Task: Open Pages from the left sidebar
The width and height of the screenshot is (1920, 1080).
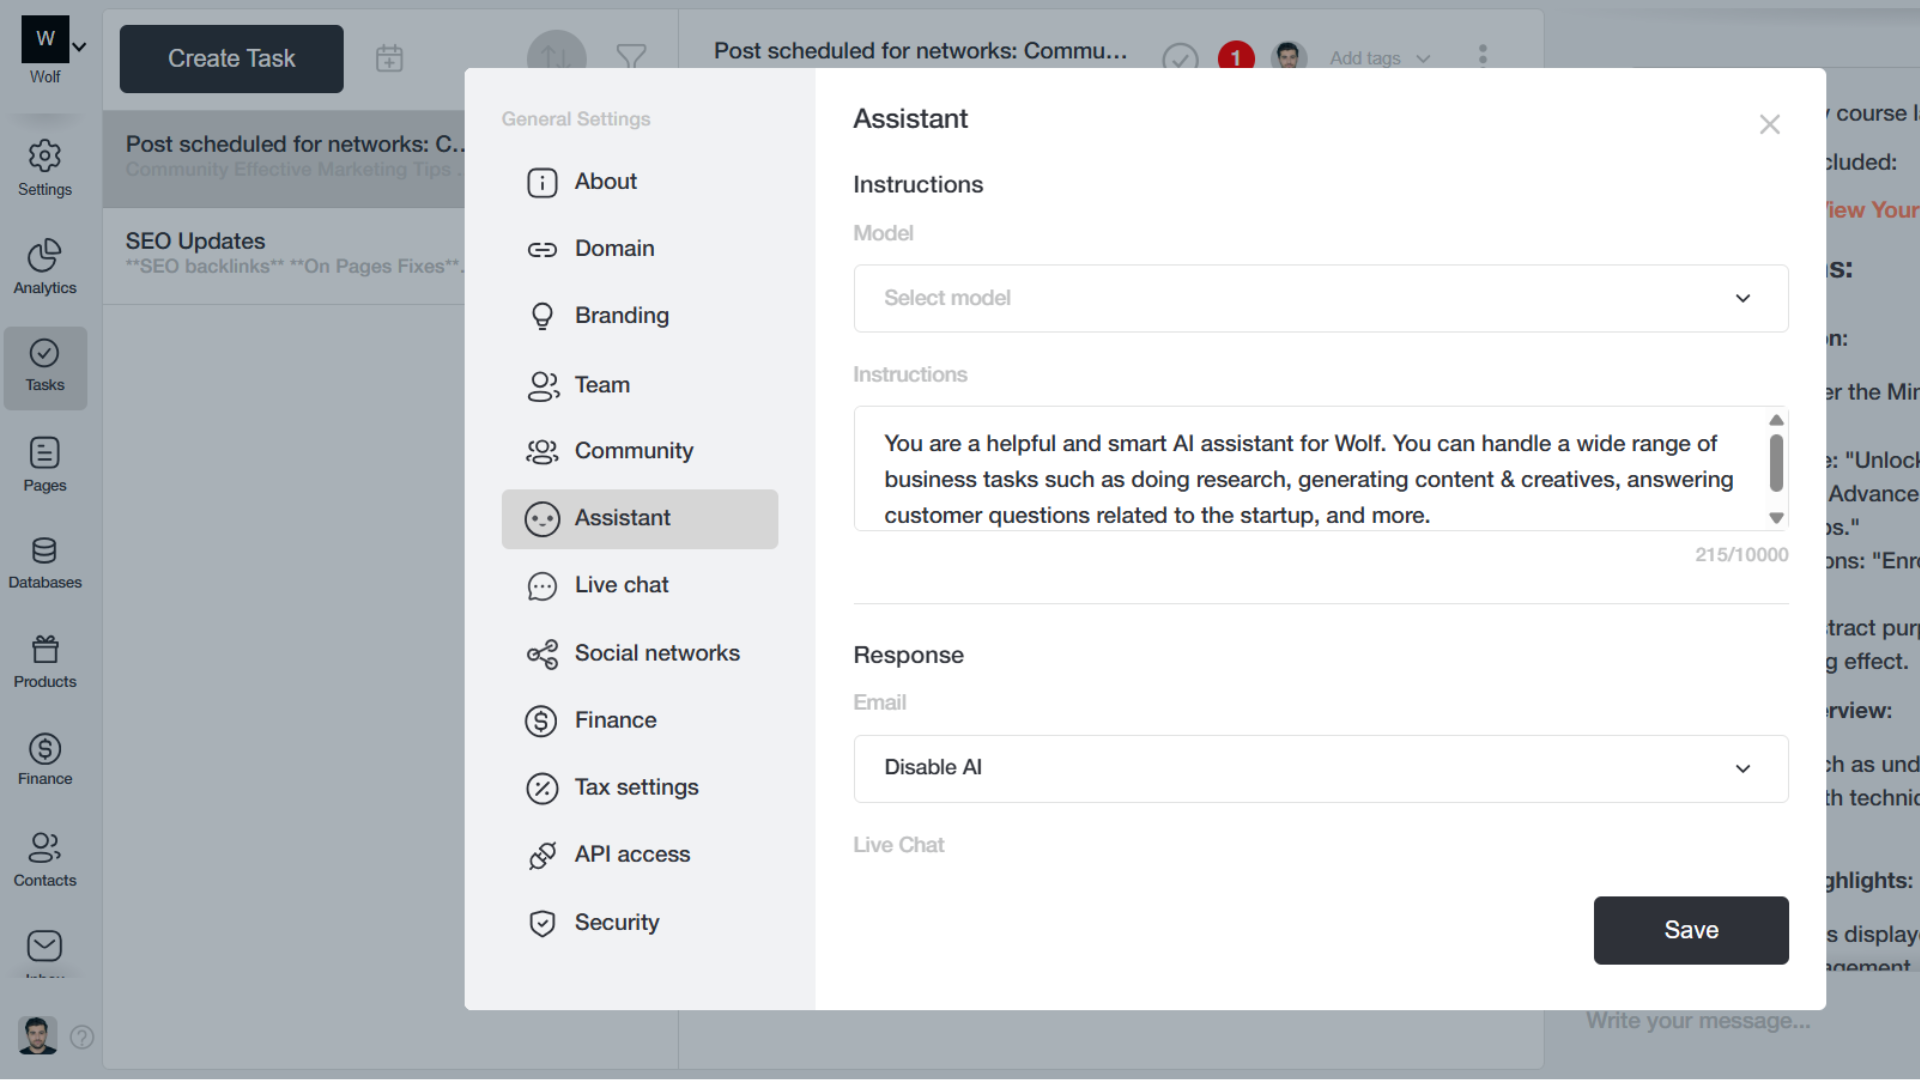Action: point(44,463)
